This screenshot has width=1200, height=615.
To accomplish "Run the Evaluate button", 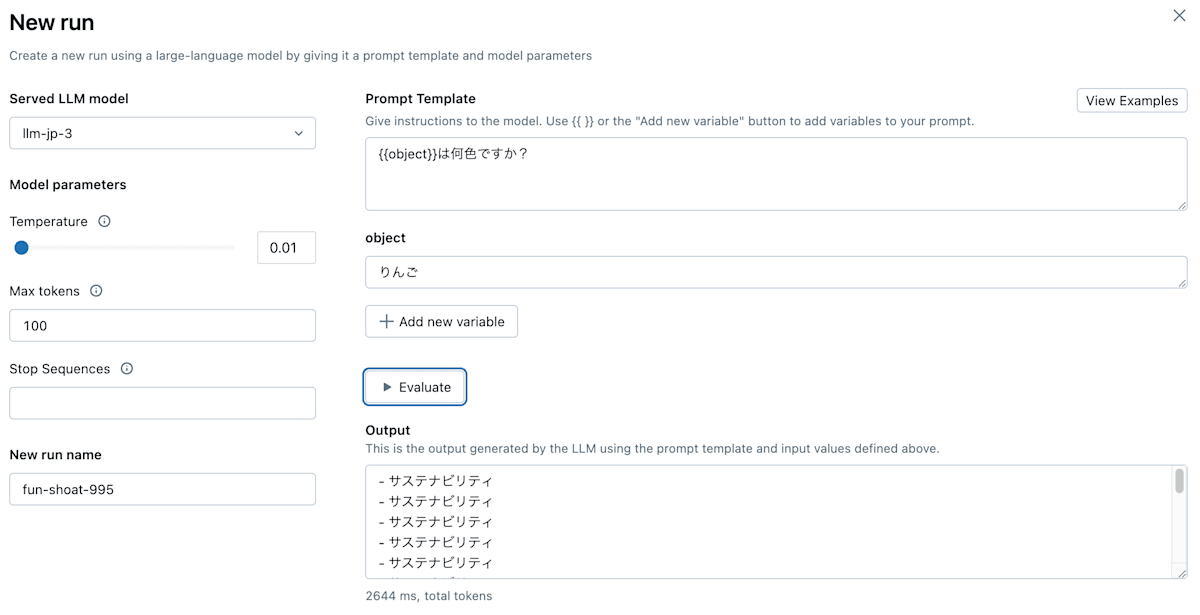I will point(415,387).
